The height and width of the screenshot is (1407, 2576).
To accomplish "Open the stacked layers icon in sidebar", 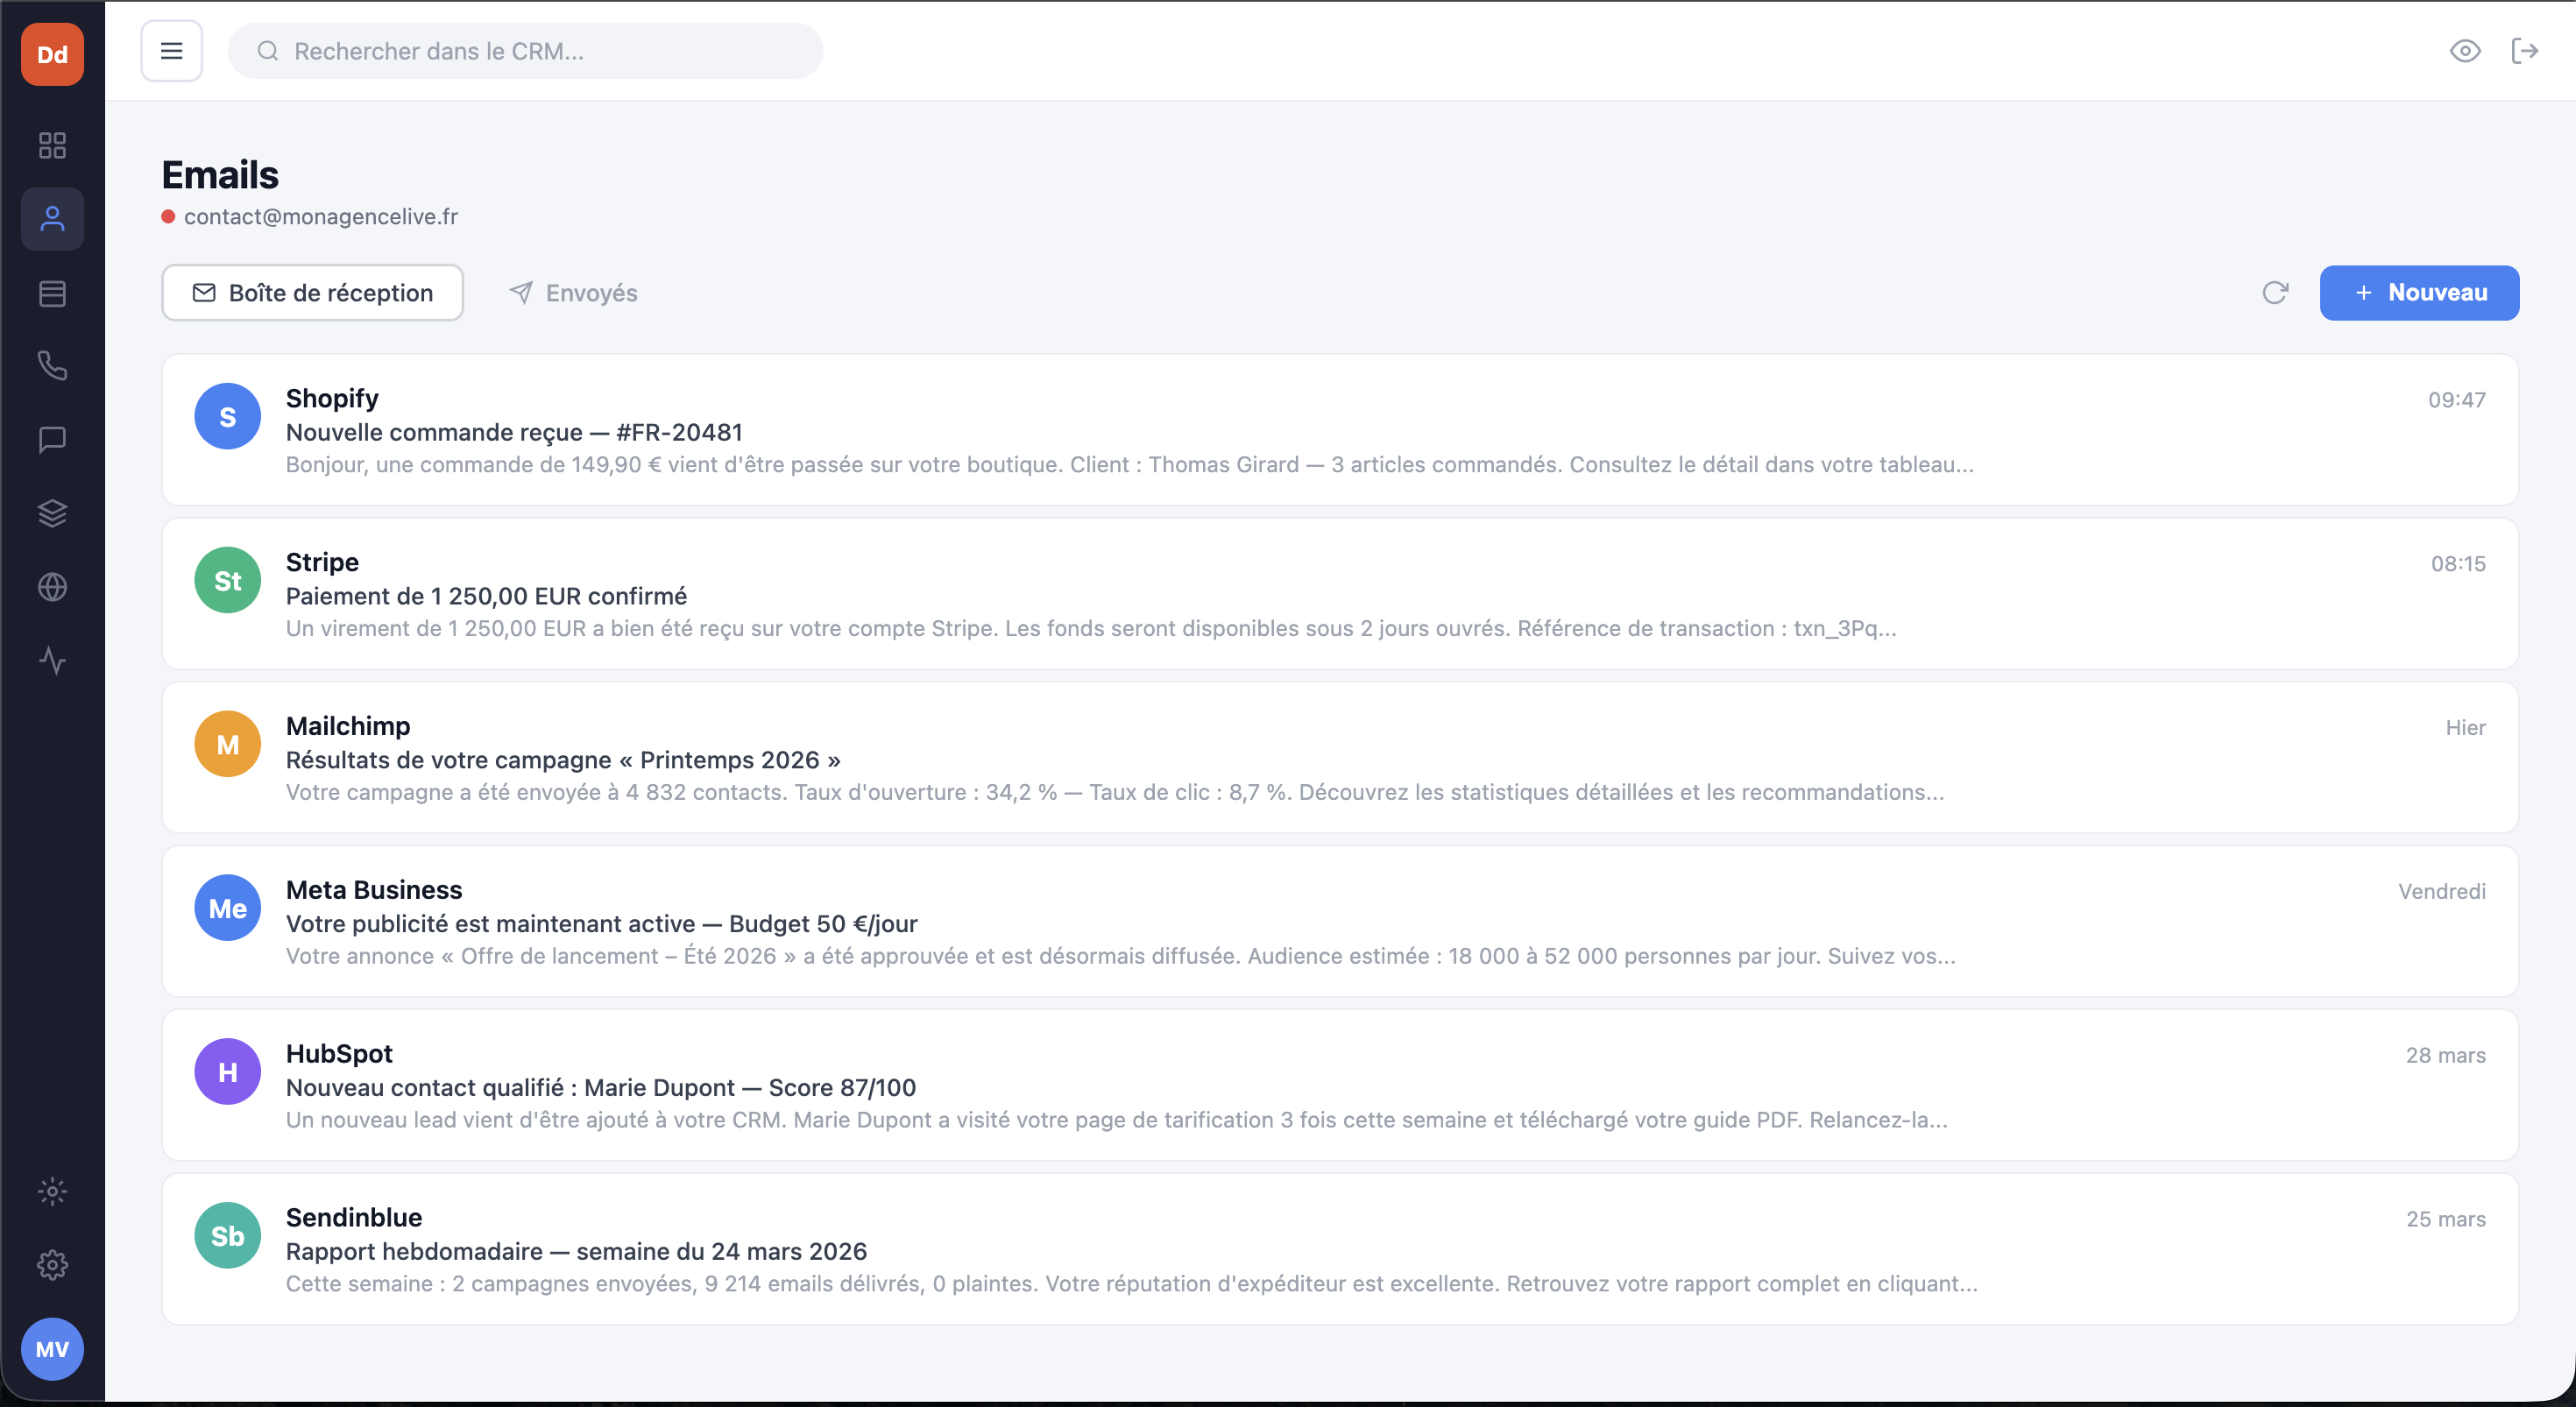I will coord(52,513).
